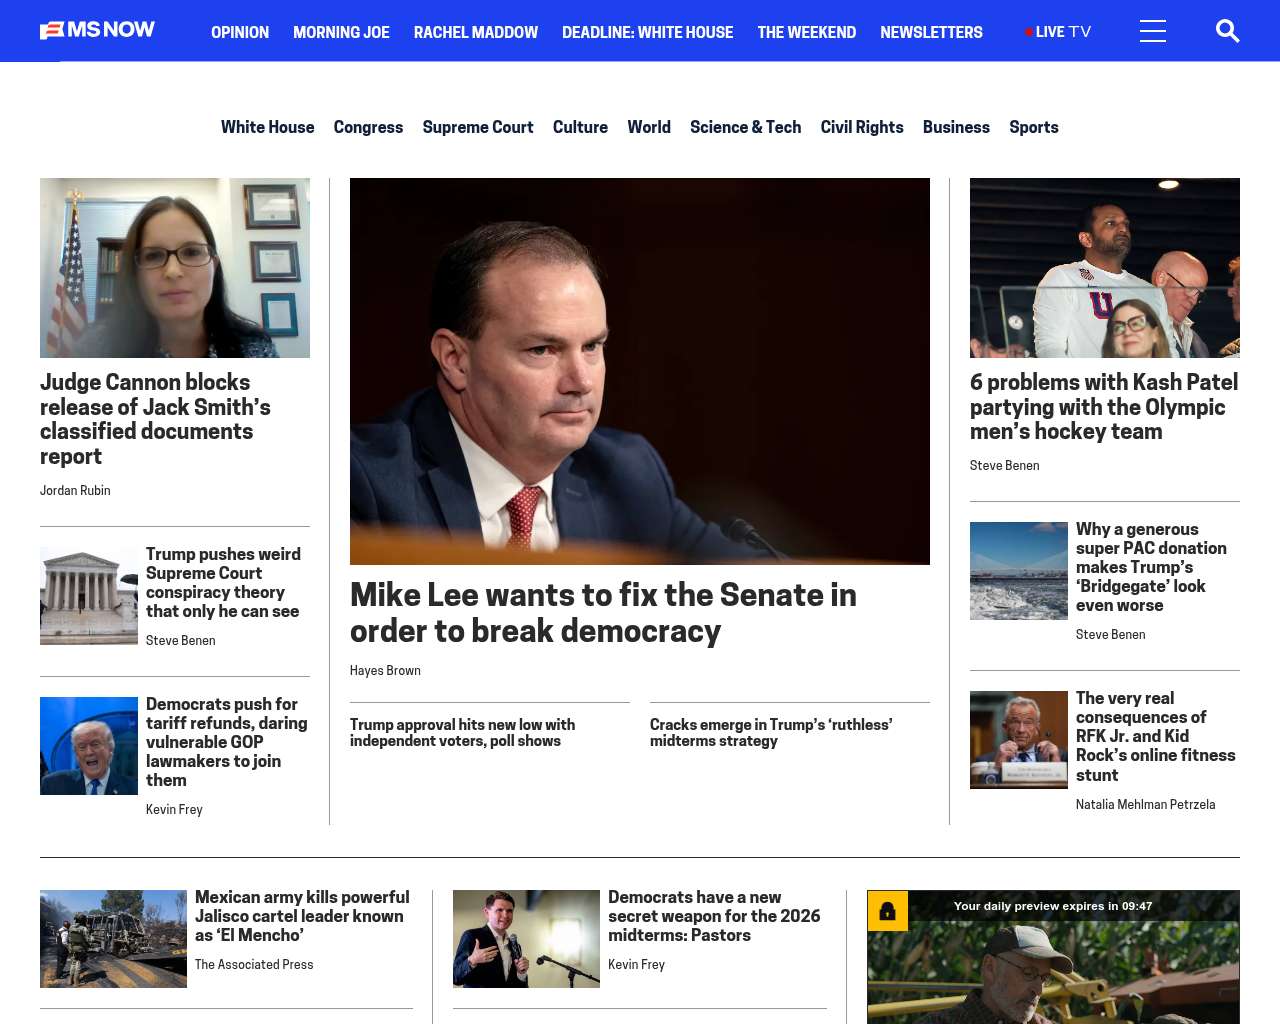Open the search magnifier icon
The image size is (1280, 1024).
1227,31
